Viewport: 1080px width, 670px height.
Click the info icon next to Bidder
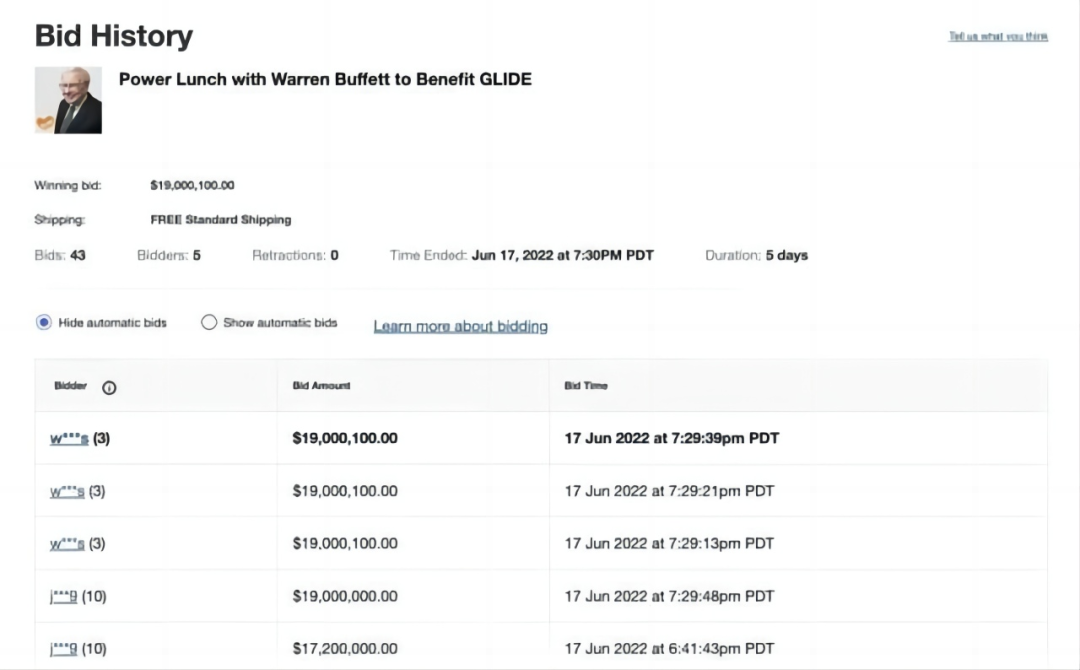tap(109, 387)
